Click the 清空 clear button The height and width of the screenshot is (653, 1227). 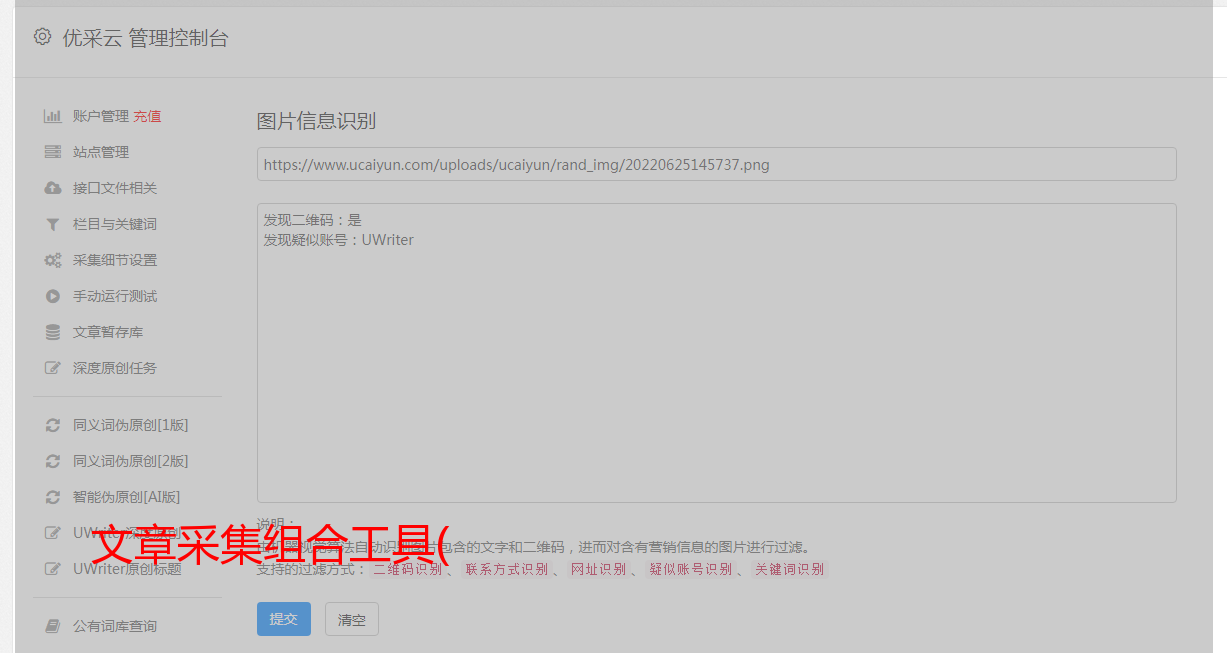click(352, 619)
